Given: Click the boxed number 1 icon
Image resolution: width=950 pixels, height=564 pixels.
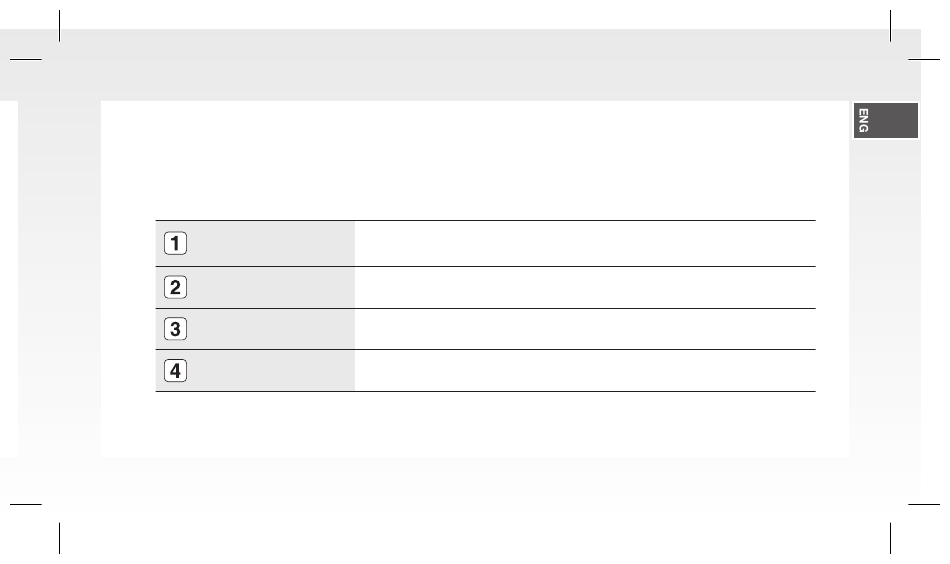Looking at the screenshot, I should pyautogui.click(x=175, y=244).
